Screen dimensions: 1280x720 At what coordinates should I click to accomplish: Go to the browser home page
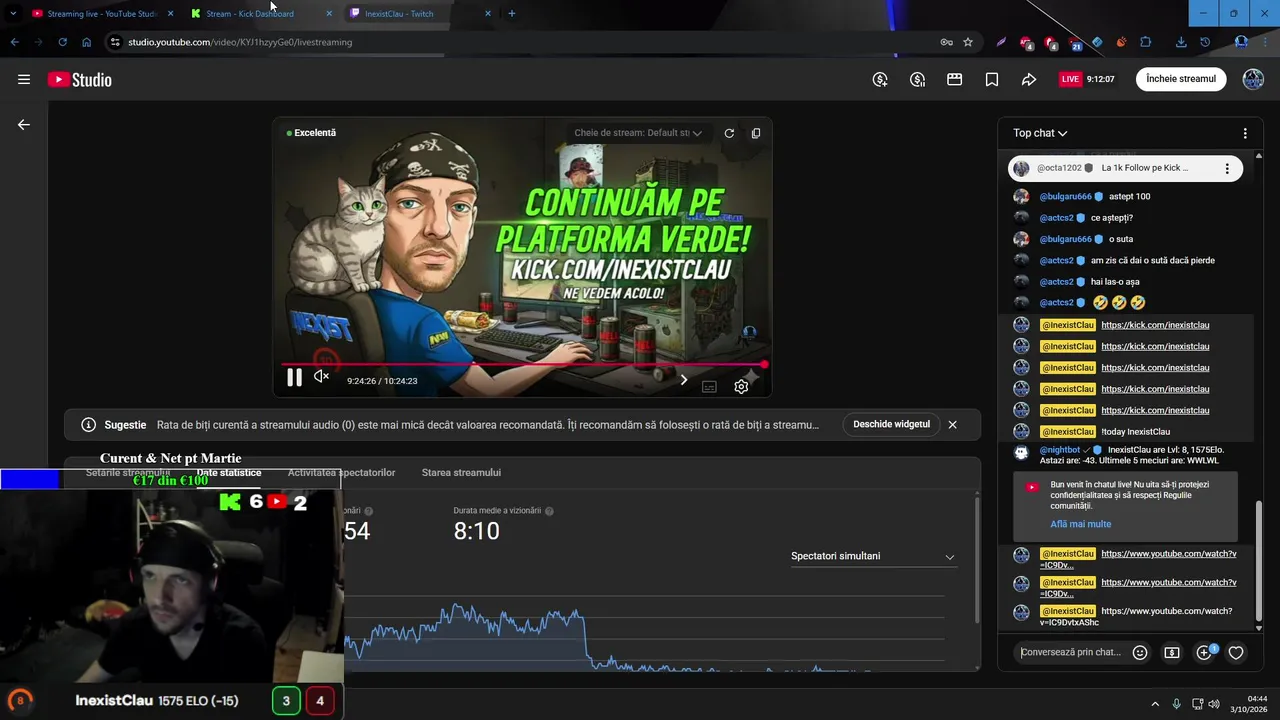[87, 42]
